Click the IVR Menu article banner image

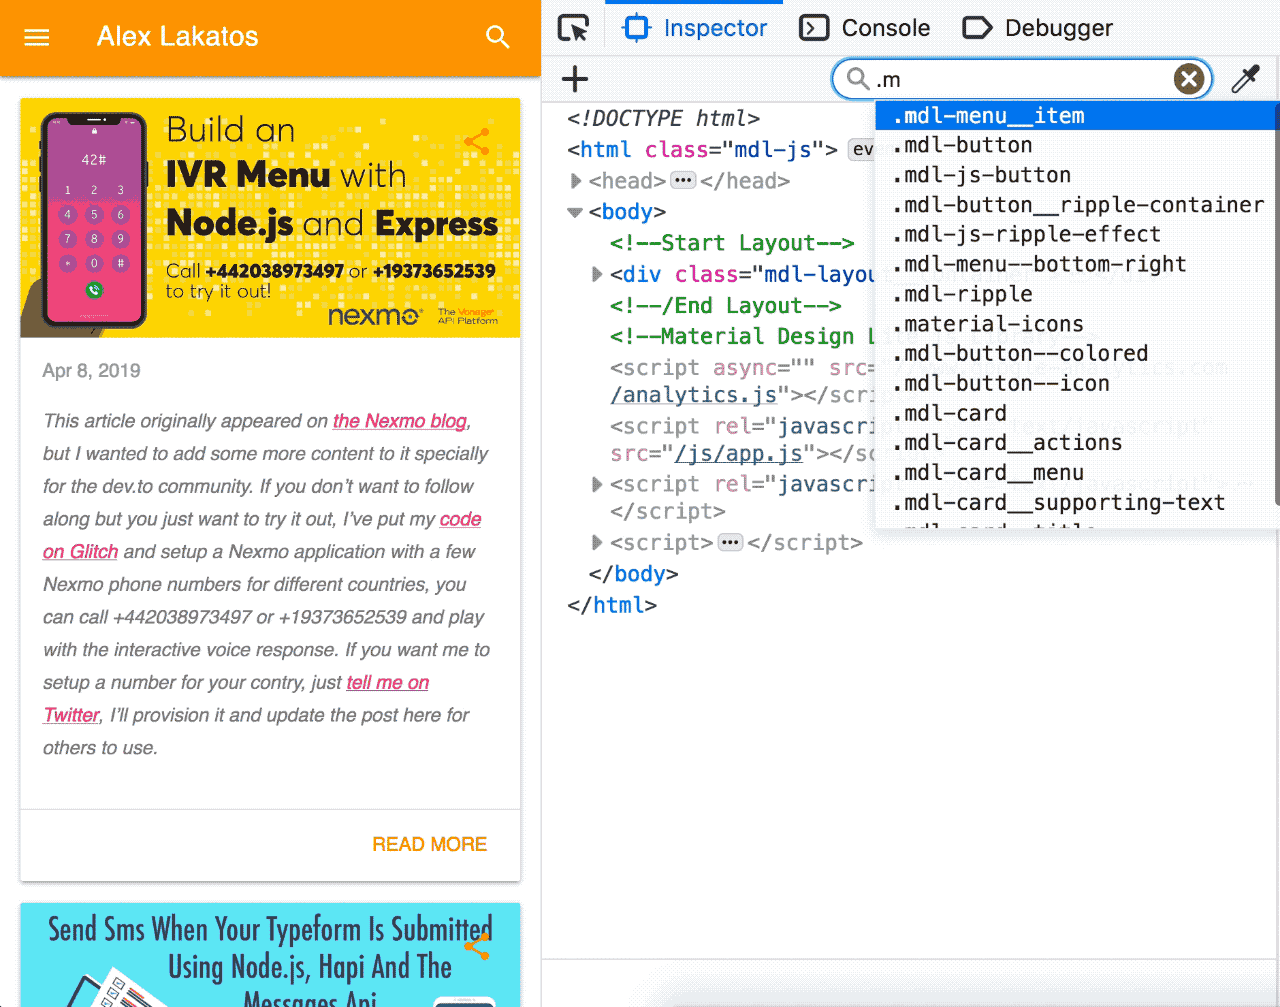270,218
